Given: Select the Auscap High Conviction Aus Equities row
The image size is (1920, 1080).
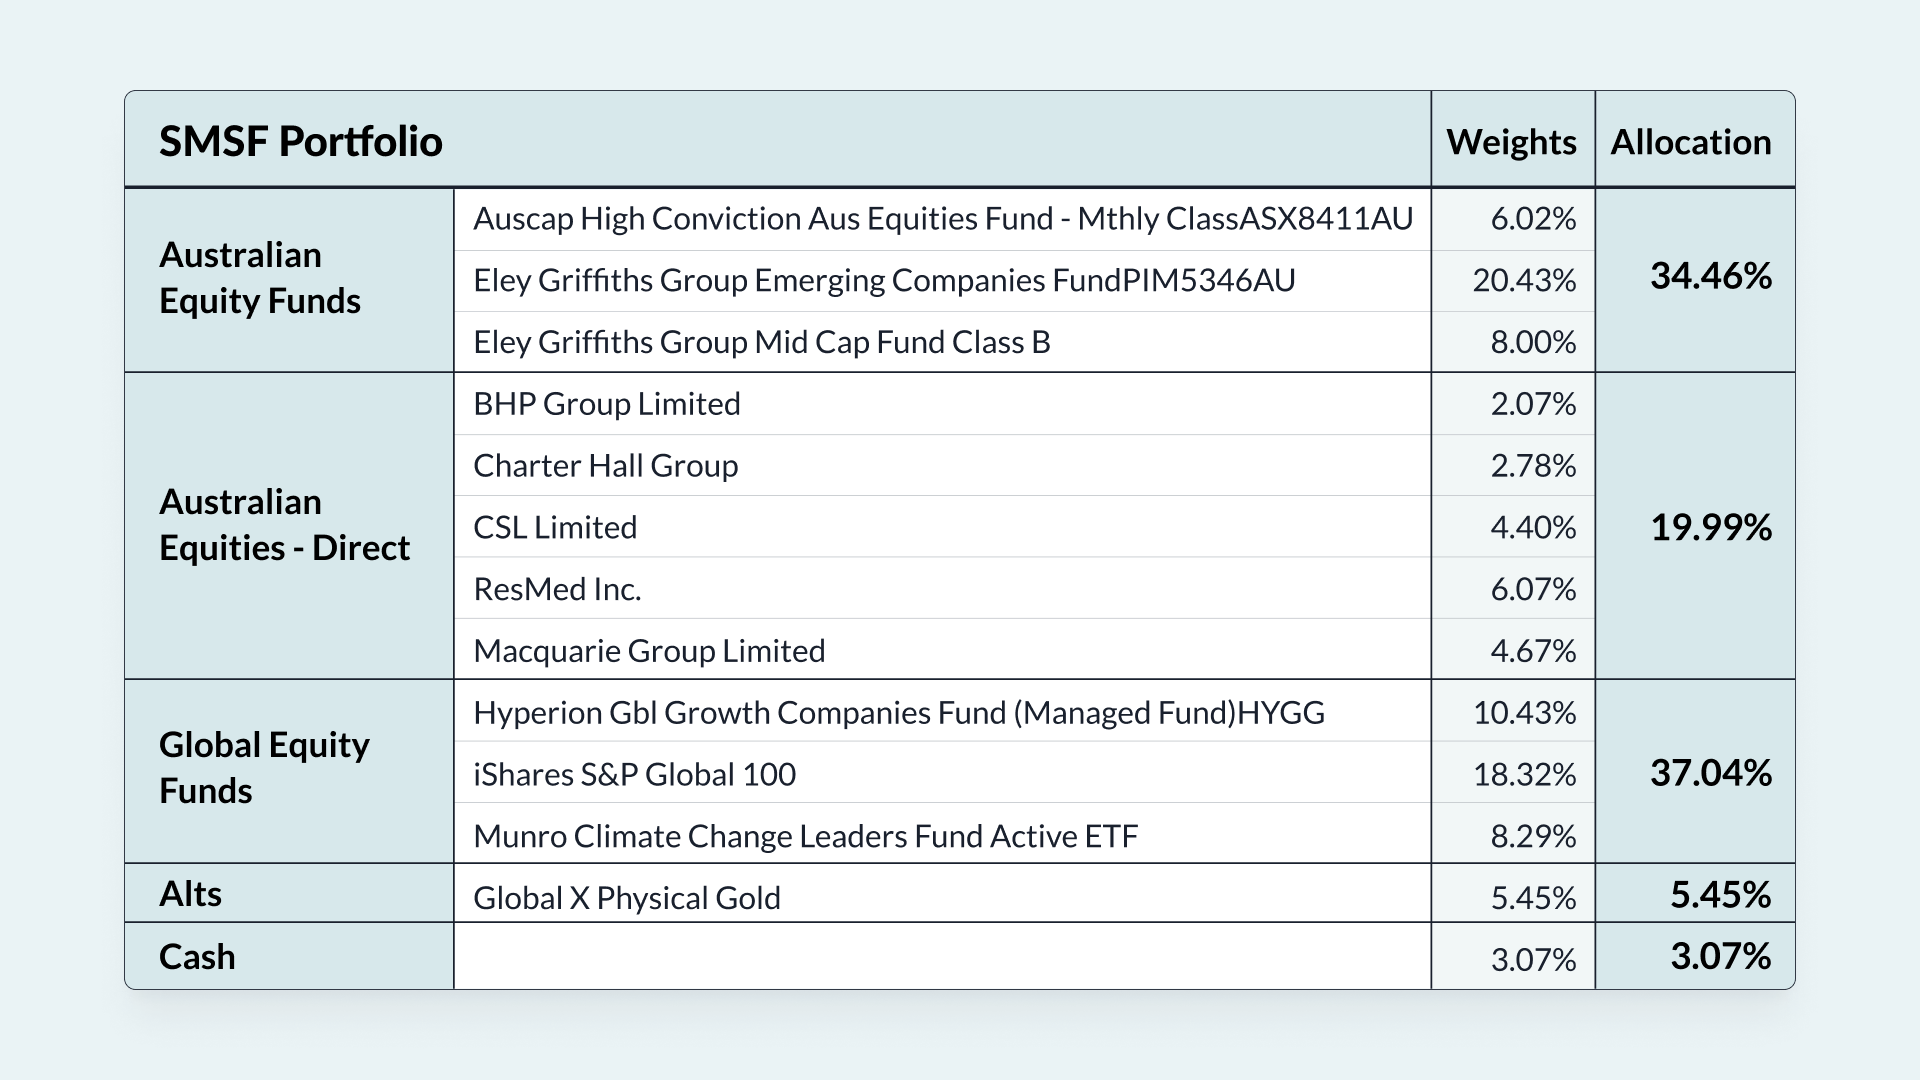Looking at the screenshot, I should [x=942, y=219].
